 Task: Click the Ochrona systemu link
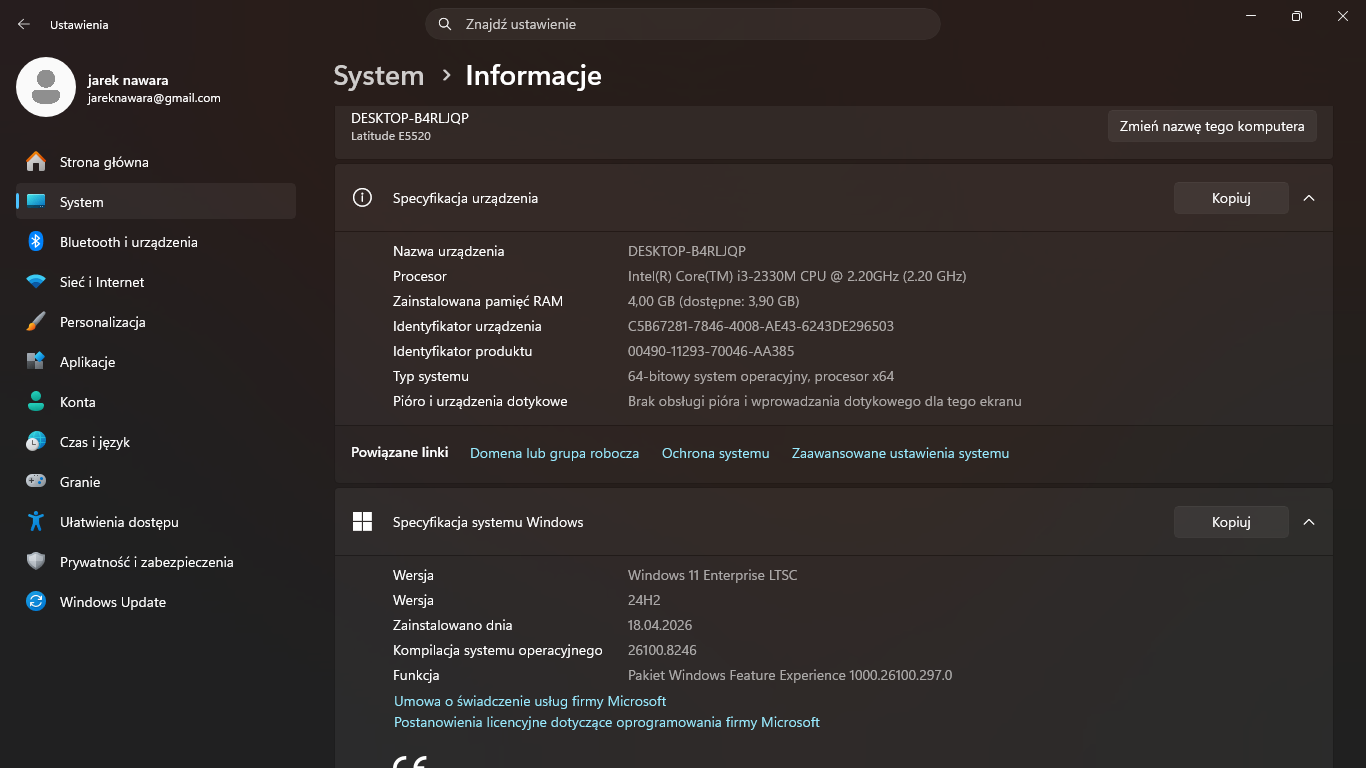click(x=715, y=453)
